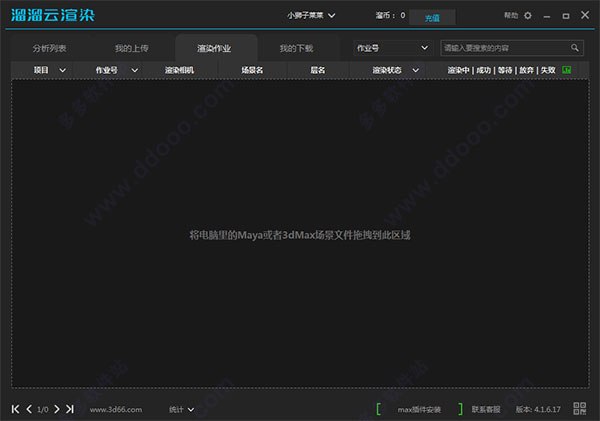Click the 渲染相机 column header
The image size is (600, 421).
click(x=179, y=70)
